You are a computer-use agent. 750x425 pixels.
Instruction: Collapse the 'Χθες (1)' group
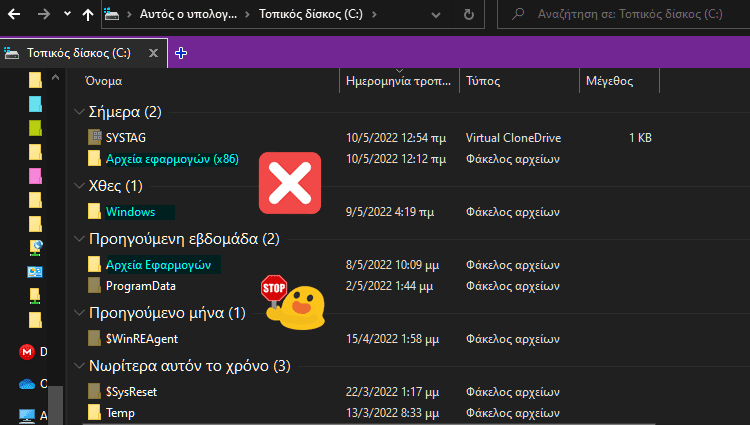pyautogui.click(x=79, y=186)
